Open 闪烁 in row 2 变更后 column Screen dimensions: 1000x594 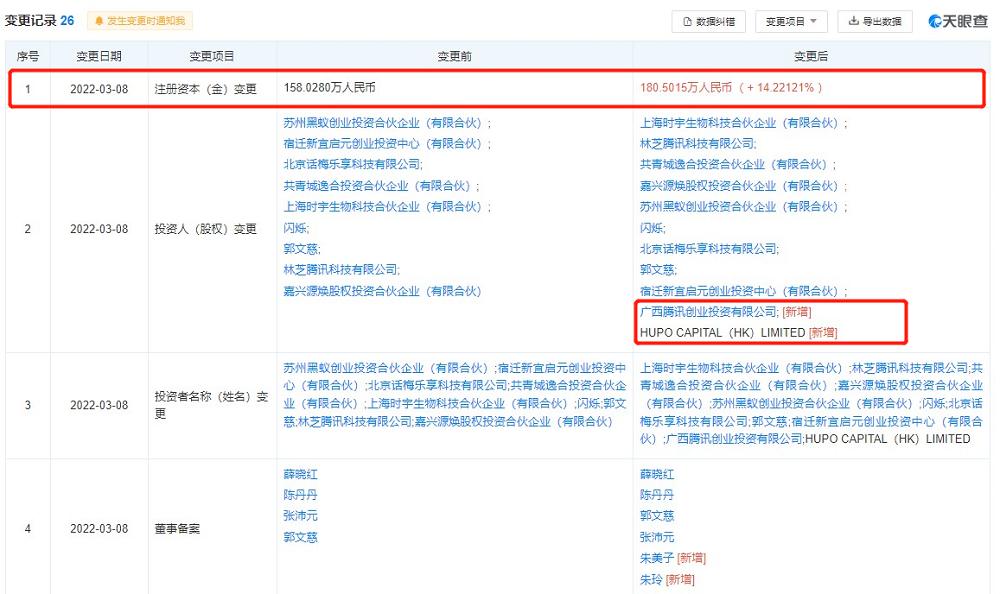pos(652,228)
